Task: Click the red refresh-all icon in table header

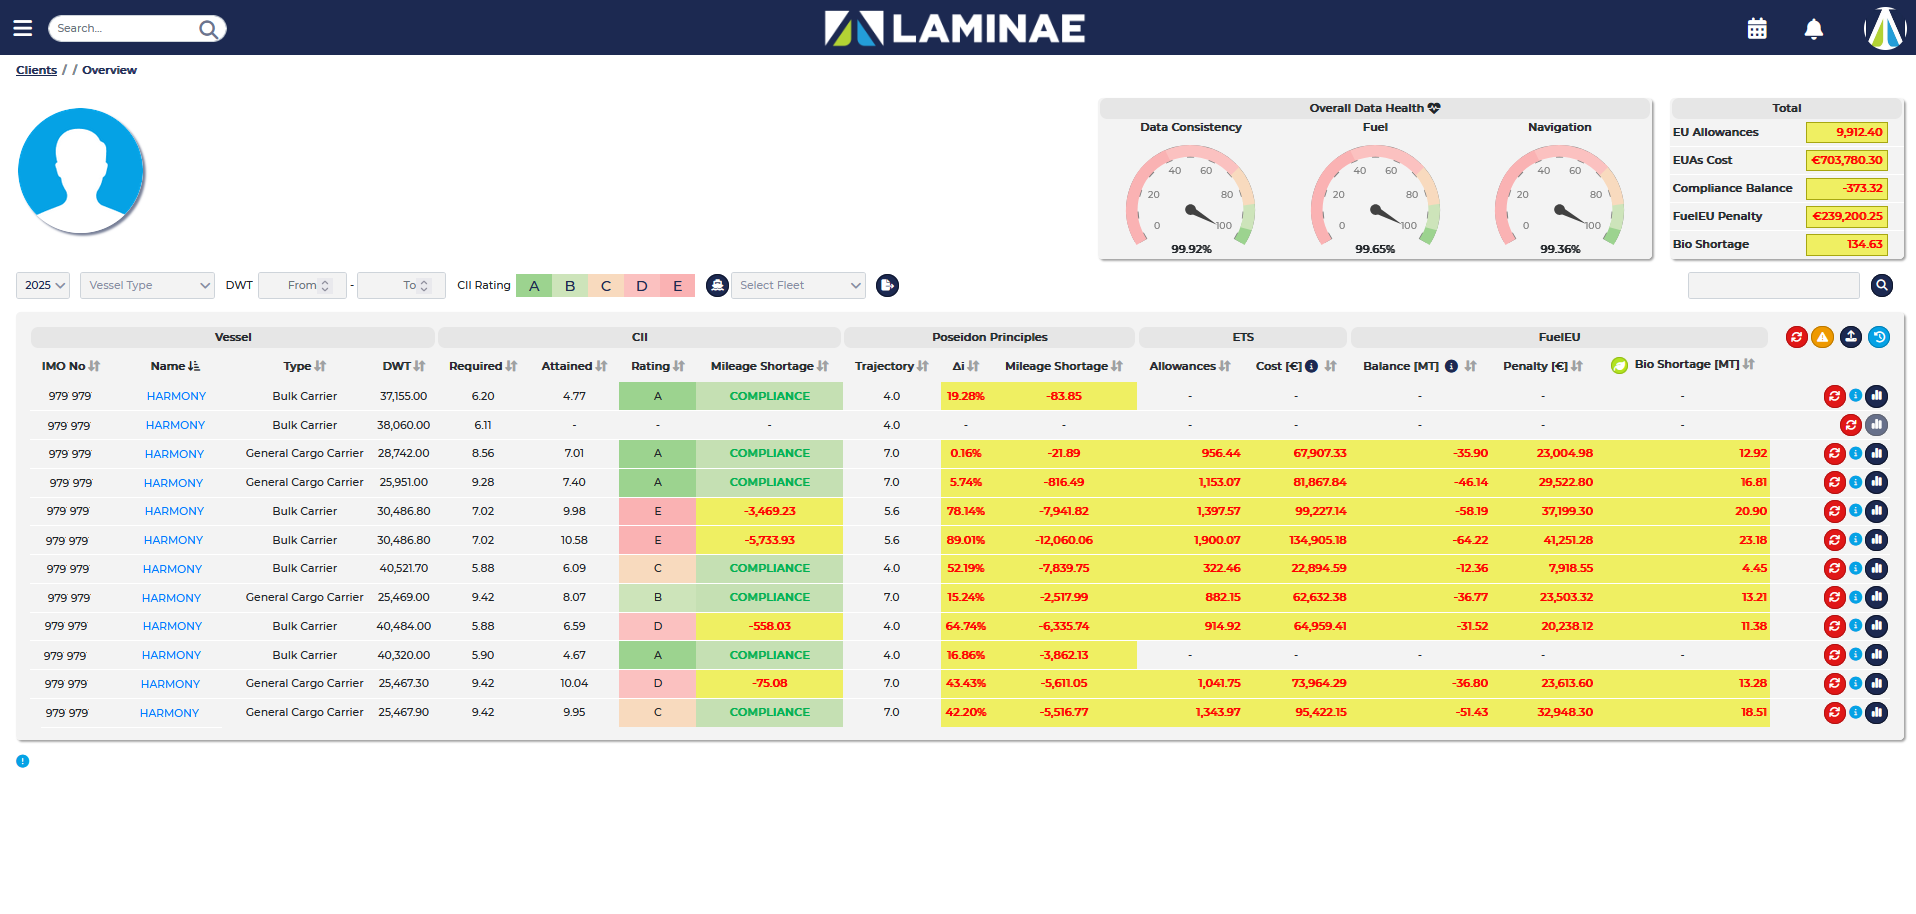Action: pos(1797,337)
